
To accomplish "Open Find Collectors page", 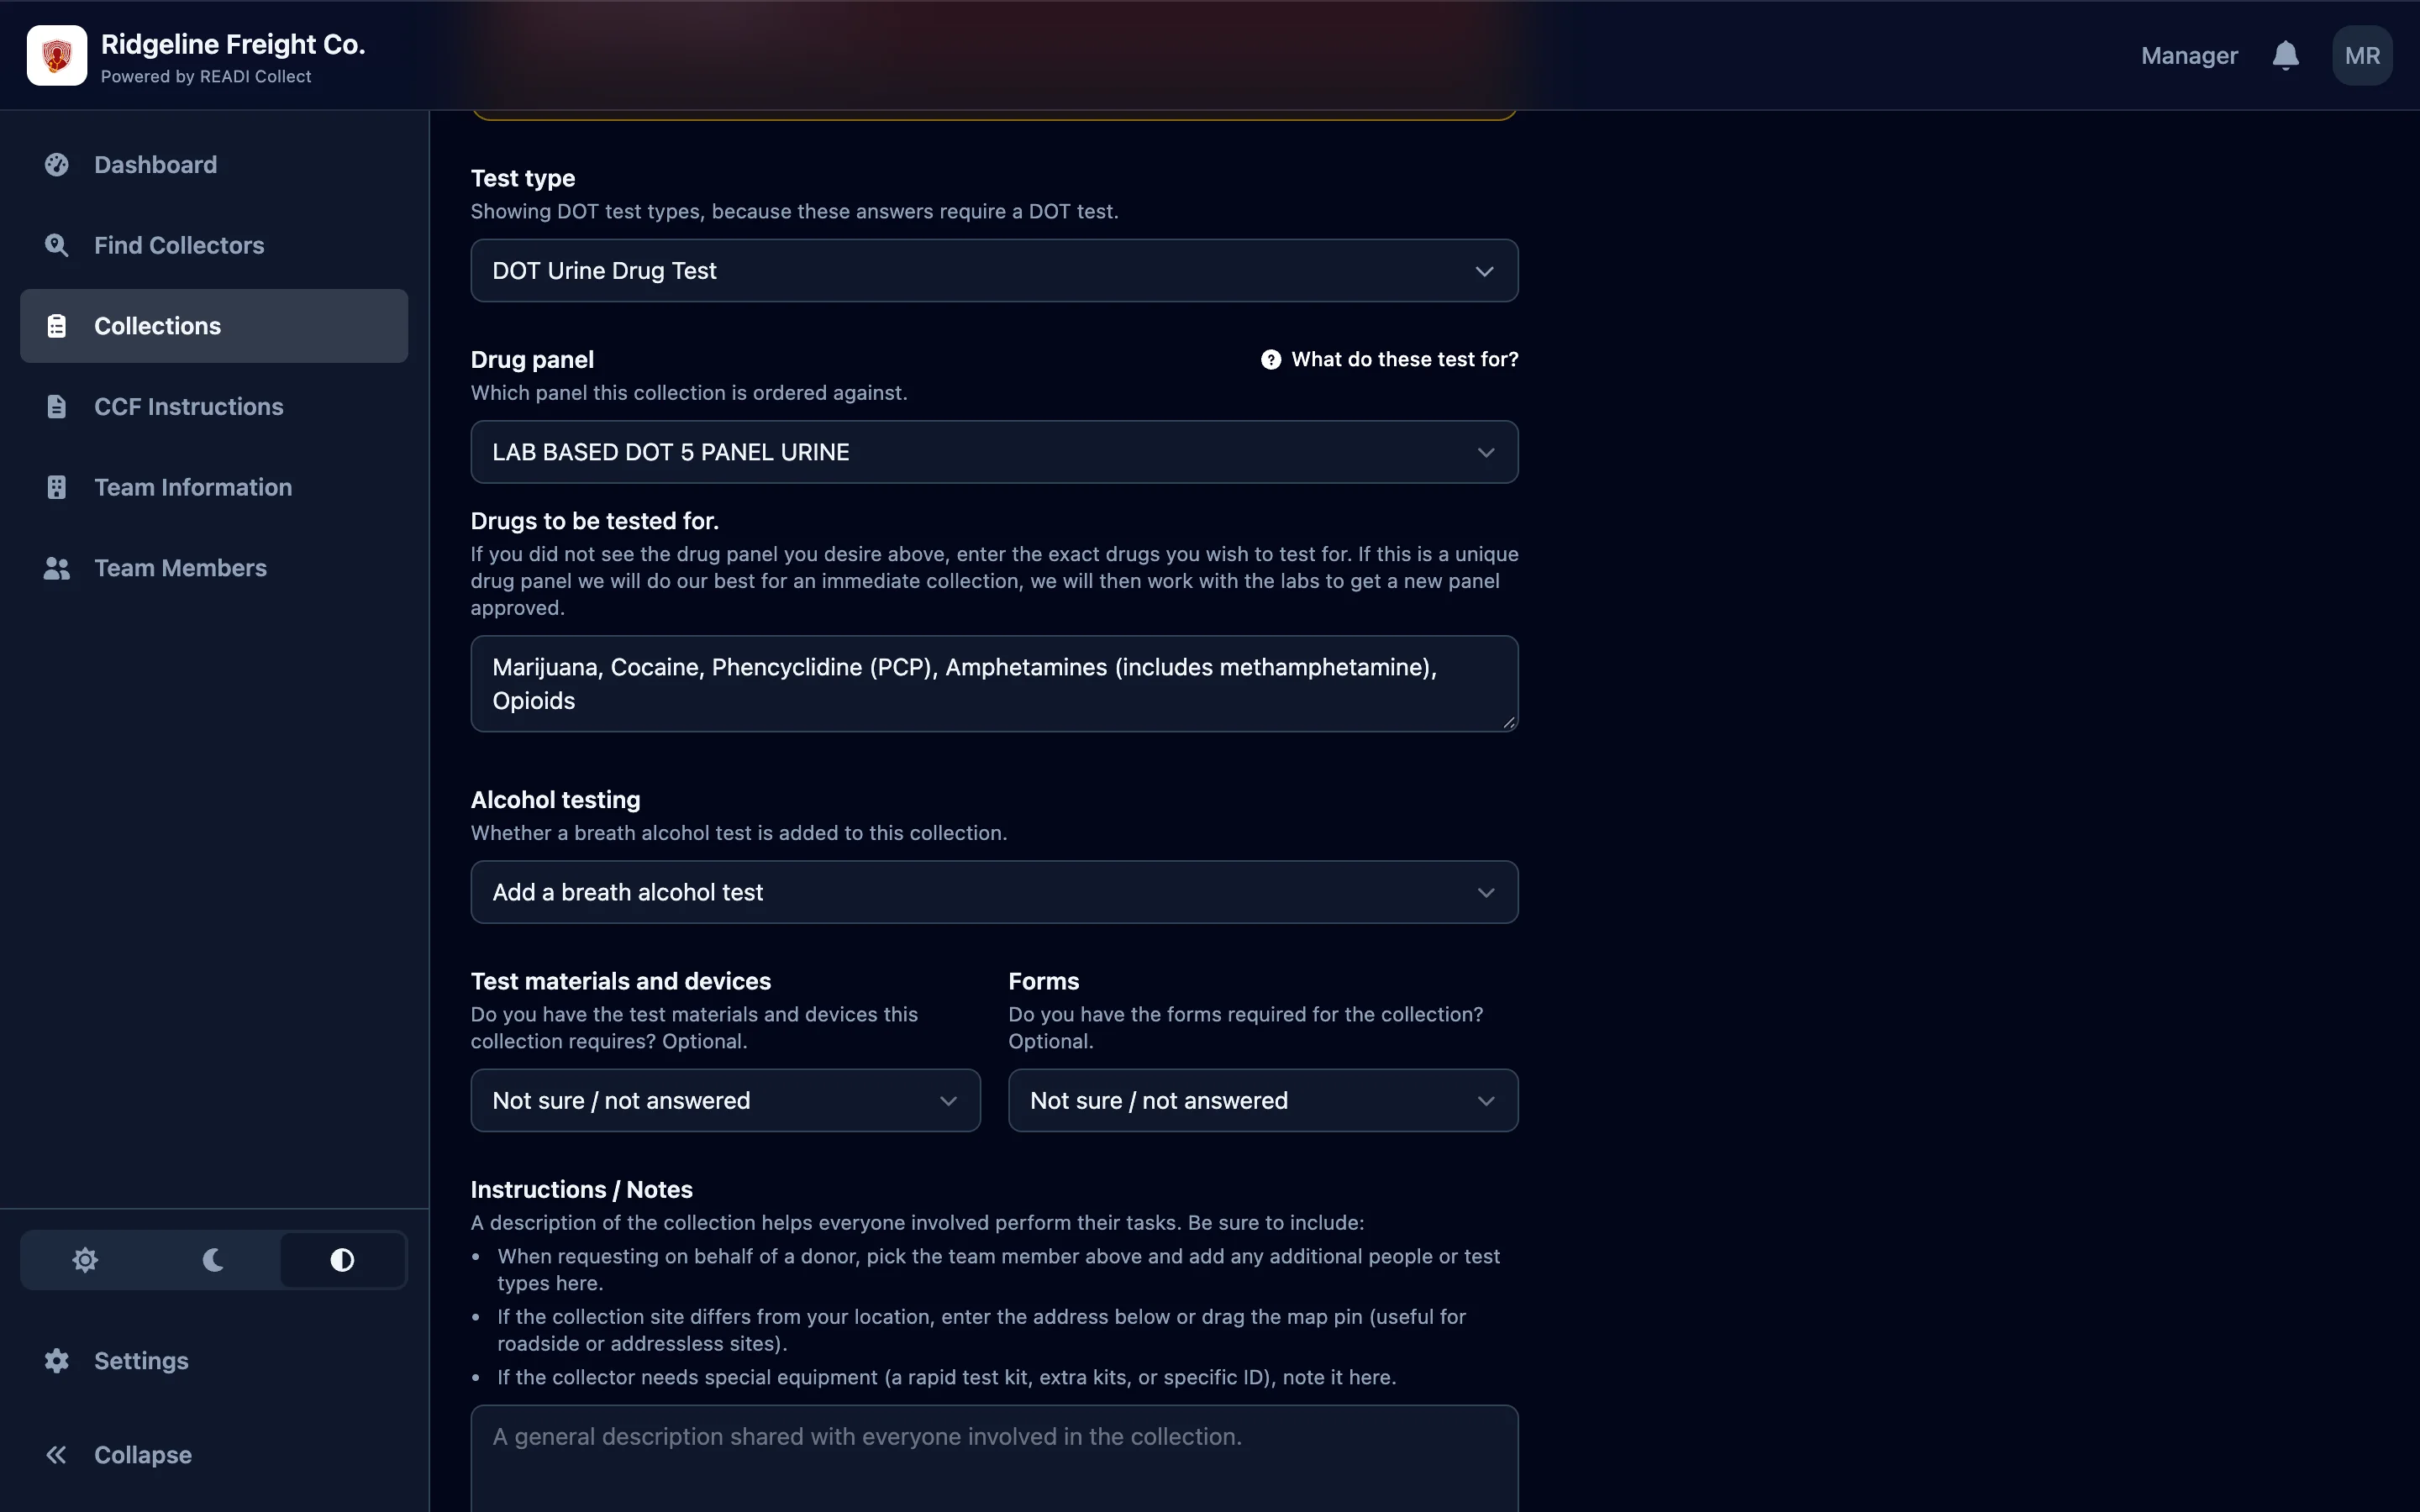I will [x=214, y=245].
